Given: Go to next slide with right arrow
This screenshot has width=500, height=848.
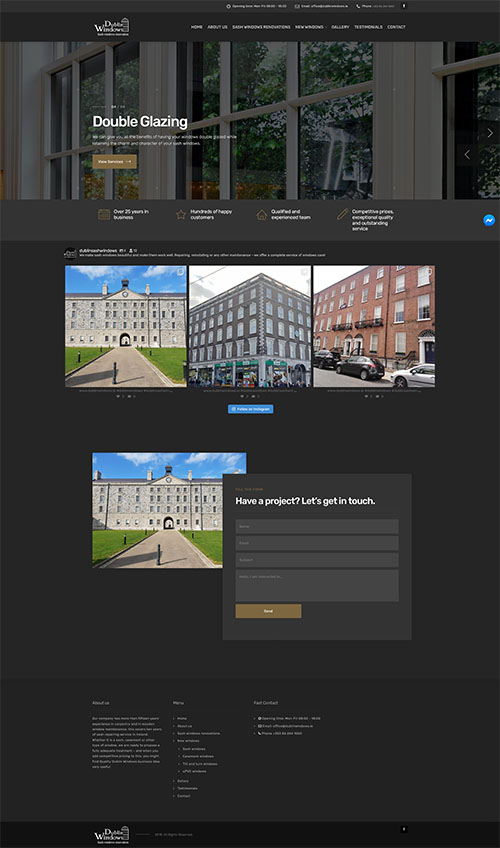Looking at the screenshot, I should point(490,132).
